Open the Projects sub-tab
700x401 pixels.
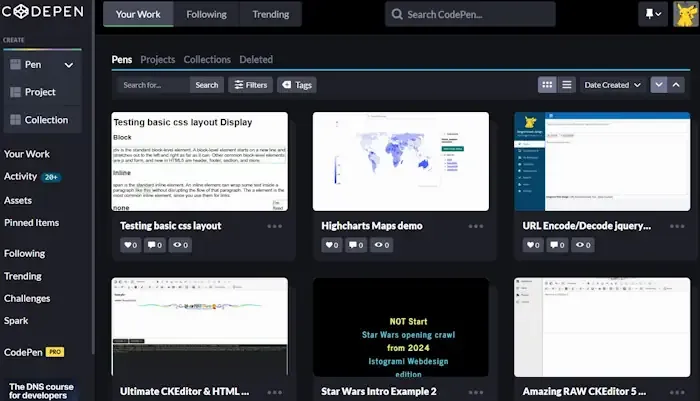click(x=158, y=59)
